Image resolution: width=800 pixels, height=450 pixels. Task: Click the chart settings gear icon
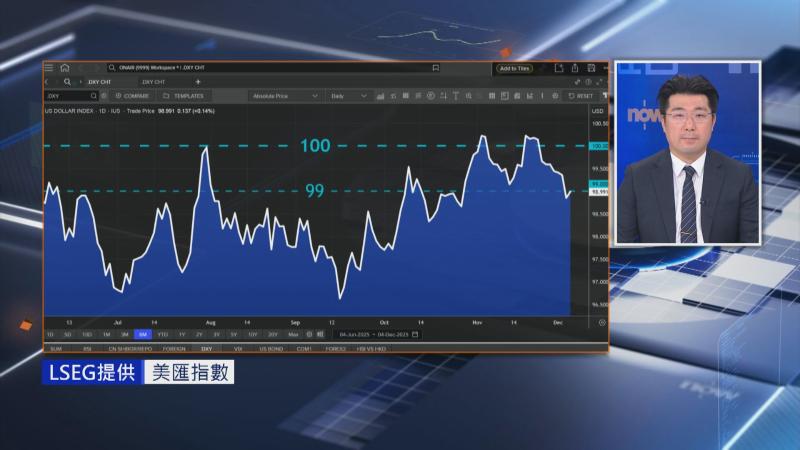555,96
